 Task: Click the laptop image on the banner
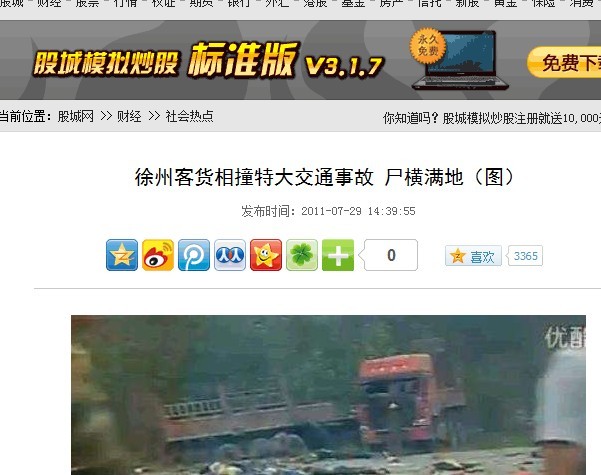460,60
